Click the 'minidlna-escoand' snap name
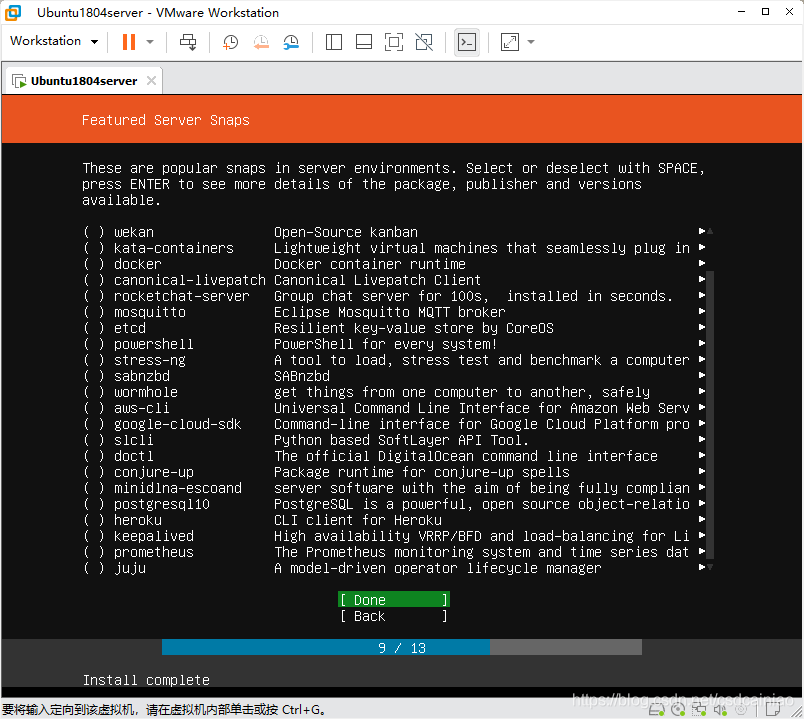Image resolution: width=804 pixels, height=719 pixels. (177, 488)
